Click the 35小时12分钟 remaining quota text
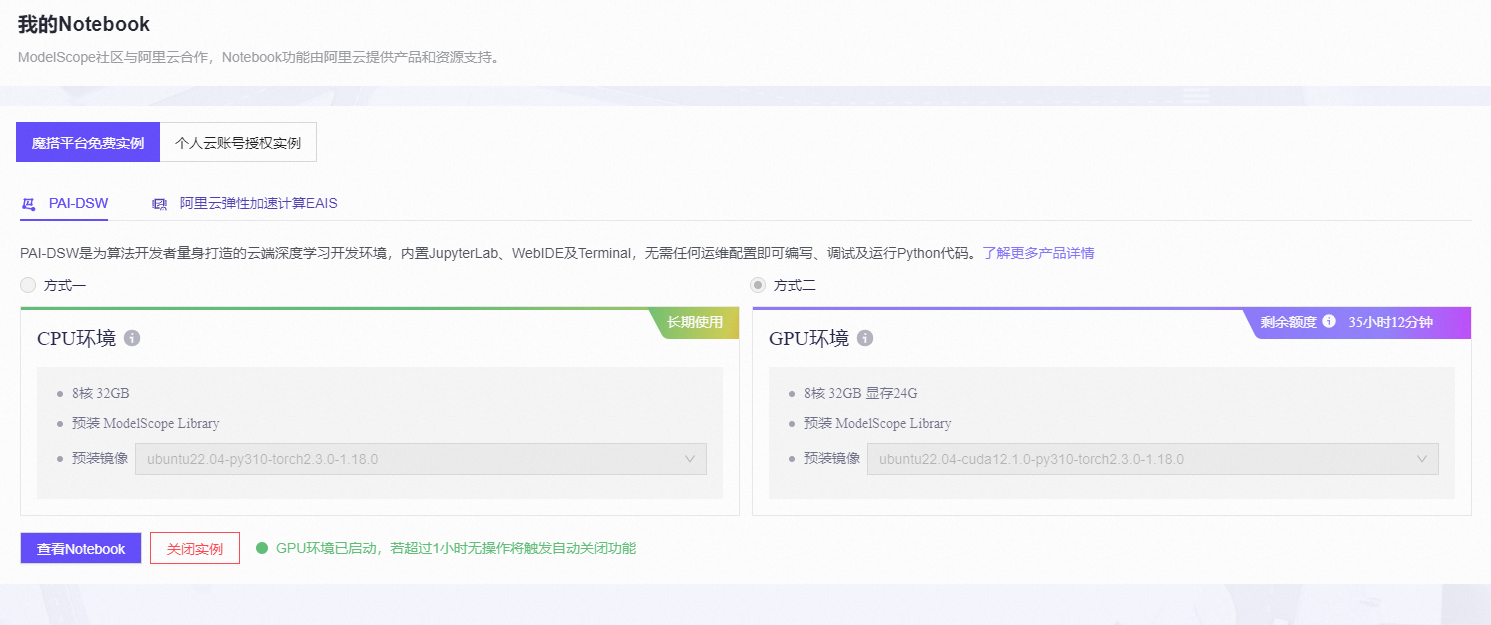The image size is (1491, 625). point(1391,322)
